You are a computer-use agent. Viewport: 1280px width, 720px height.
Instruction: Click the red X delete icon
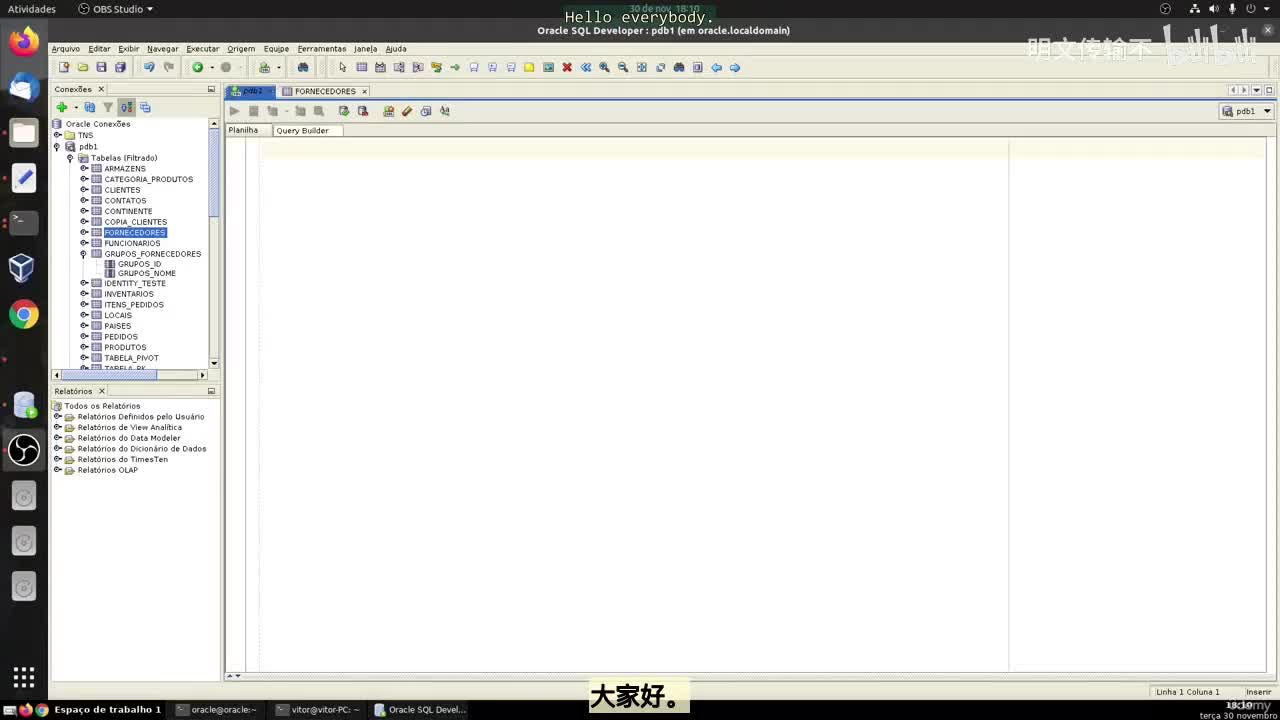click(x=567, y=68)
